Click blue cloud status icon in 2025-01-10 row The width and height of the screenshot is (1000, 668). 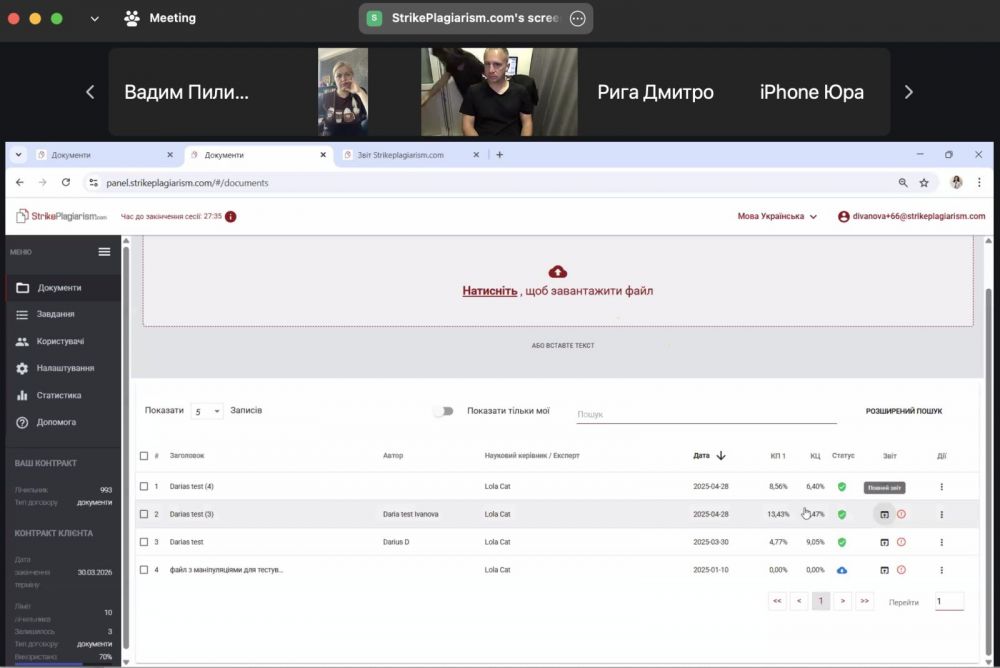tap(842, 570)
